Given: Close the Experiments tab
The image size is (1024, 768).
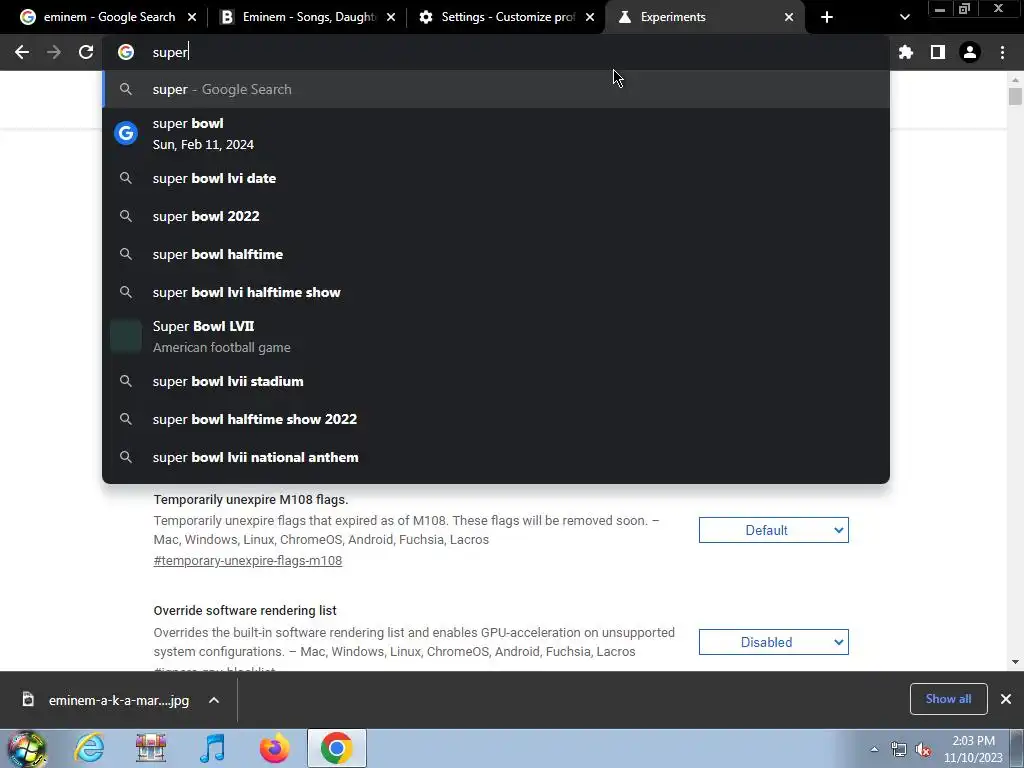Looking at the screenshot, I should tap(789, 18).
